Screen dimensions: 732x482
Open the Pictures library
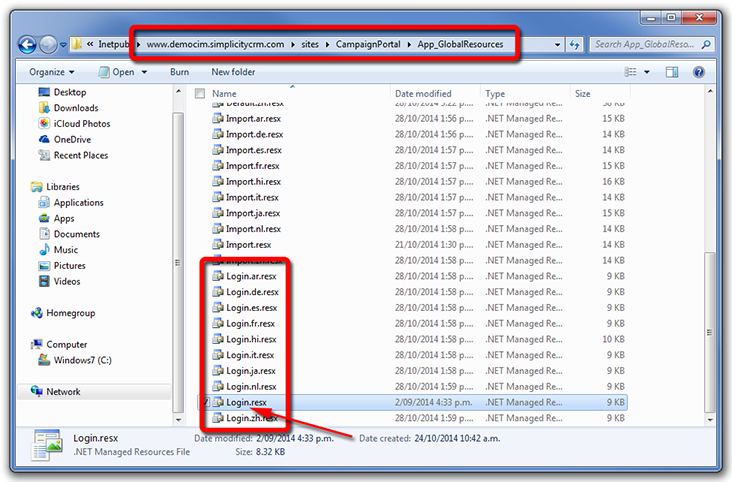62,266
